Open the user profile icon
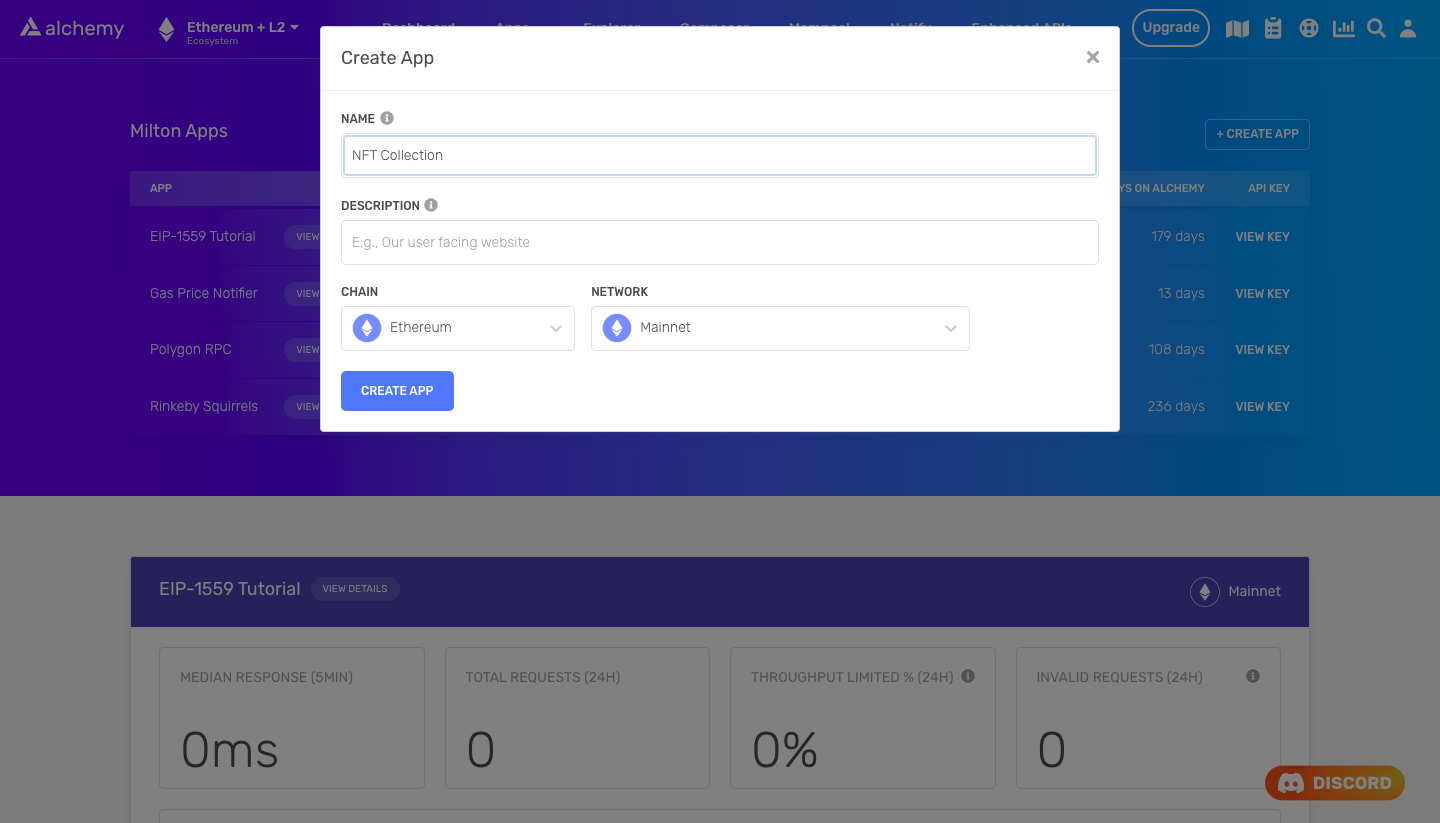This screenshot has width=1440, height=823. point(1408,29)
